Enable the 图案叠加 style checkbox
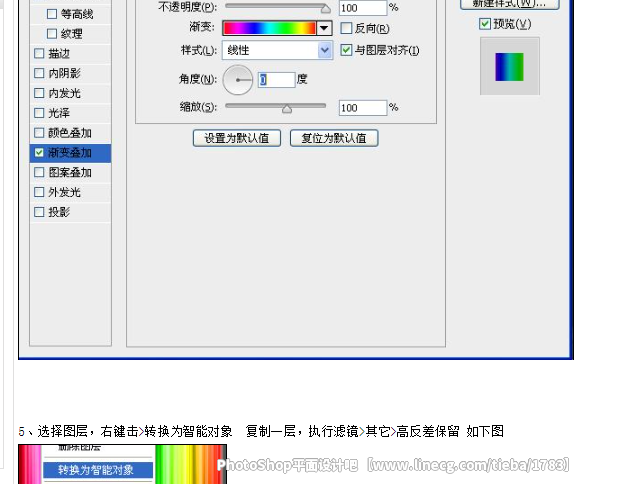The image size is (625, 484). [x=39, y=172]
